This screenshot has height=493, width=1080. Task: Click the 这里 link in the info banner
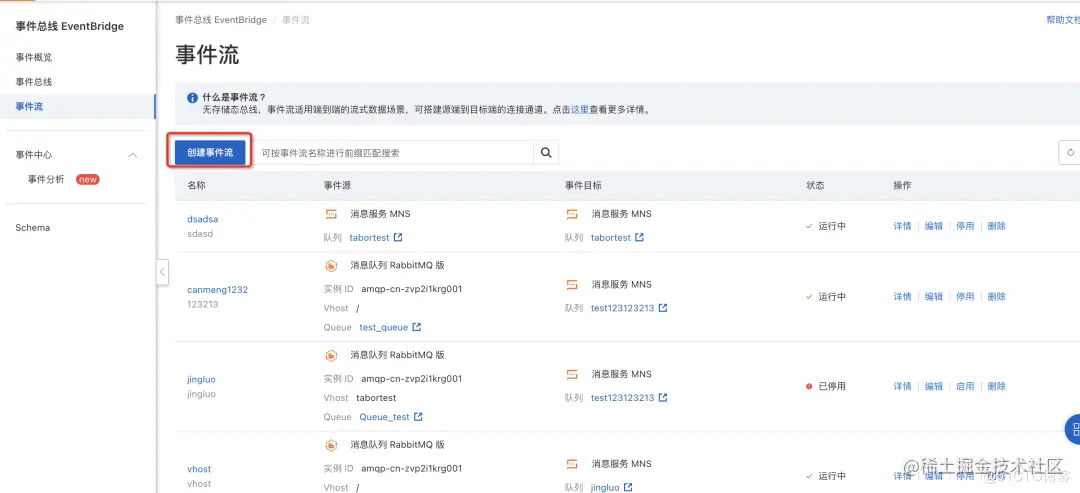click(579, 109)
